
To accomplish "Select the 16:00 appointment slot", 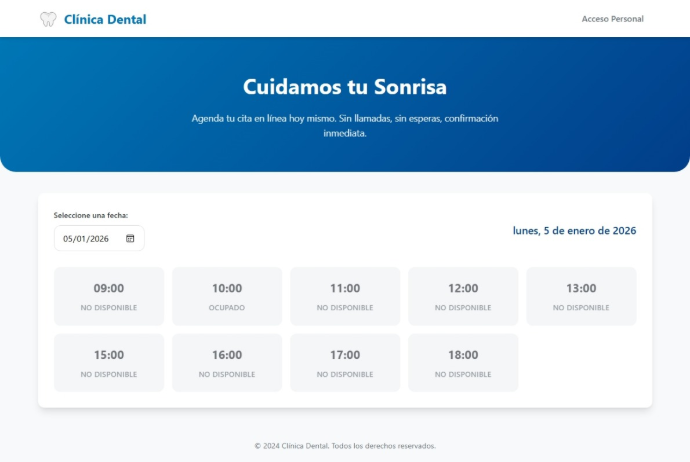I will (227, 362).
